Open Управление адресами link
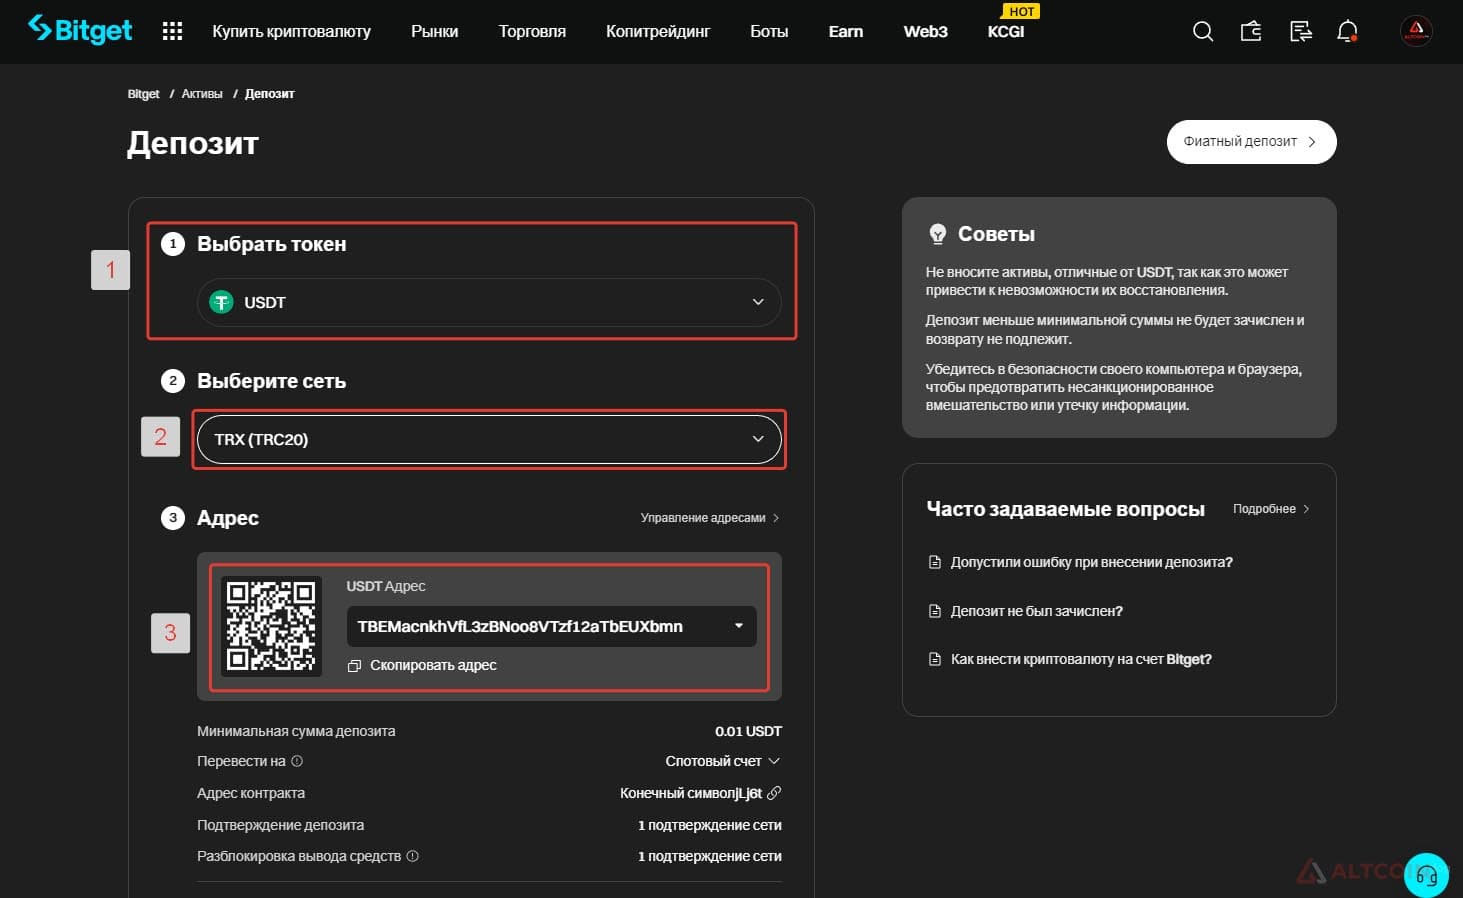 click(710, 518)
